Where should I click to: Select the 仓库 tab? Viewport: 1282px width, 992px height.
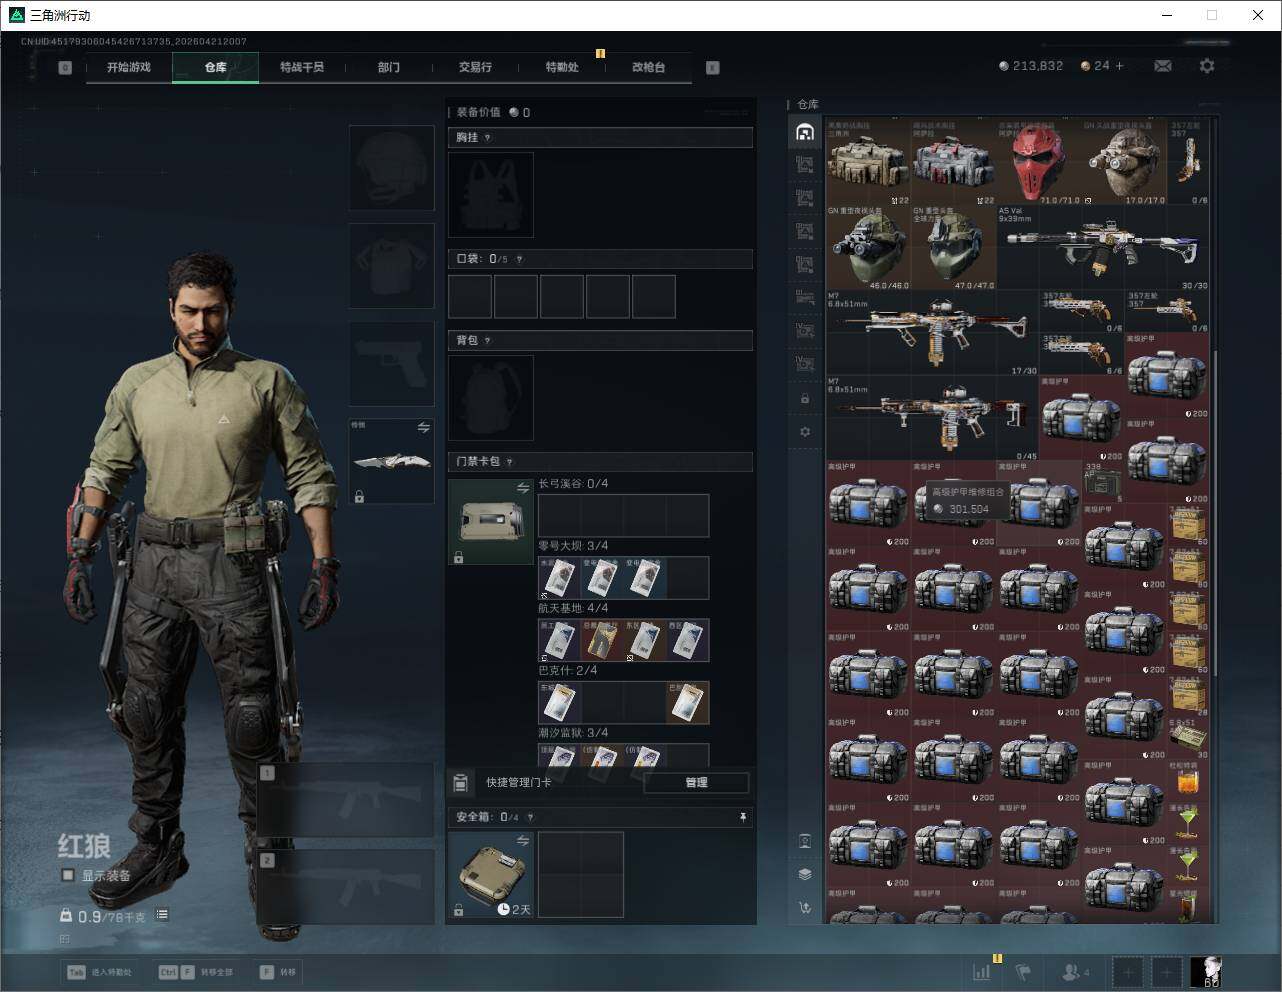216,67
